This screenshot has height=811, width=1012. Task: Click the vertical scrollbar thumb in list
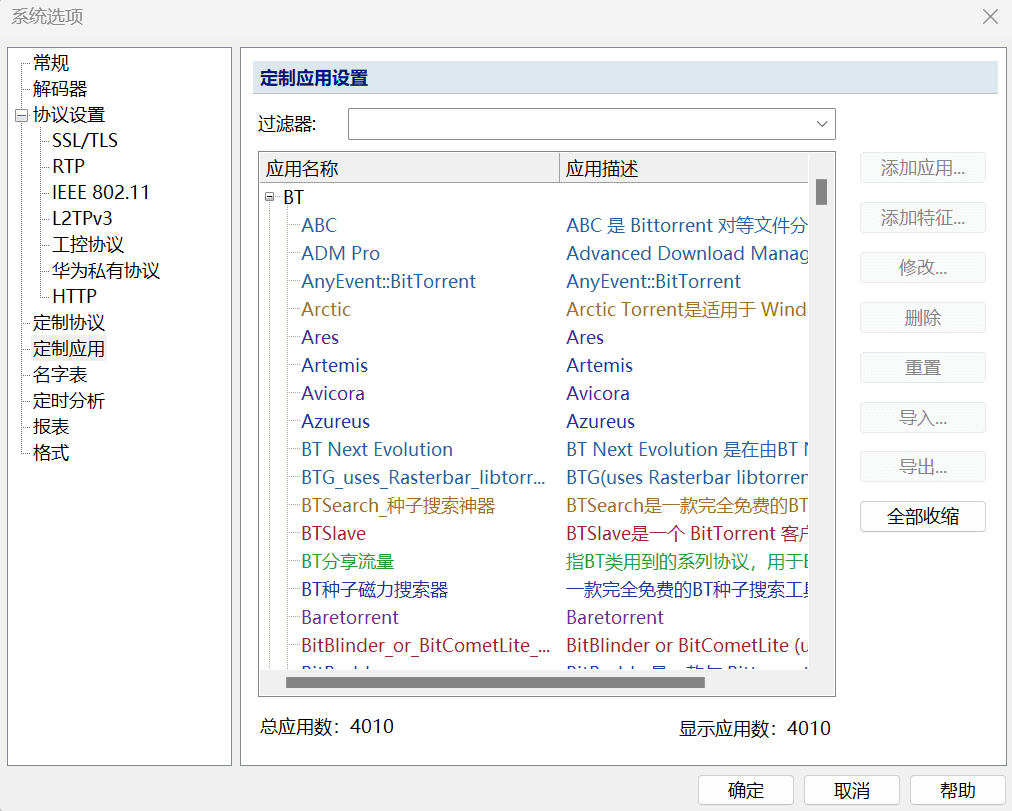[821, 191]
